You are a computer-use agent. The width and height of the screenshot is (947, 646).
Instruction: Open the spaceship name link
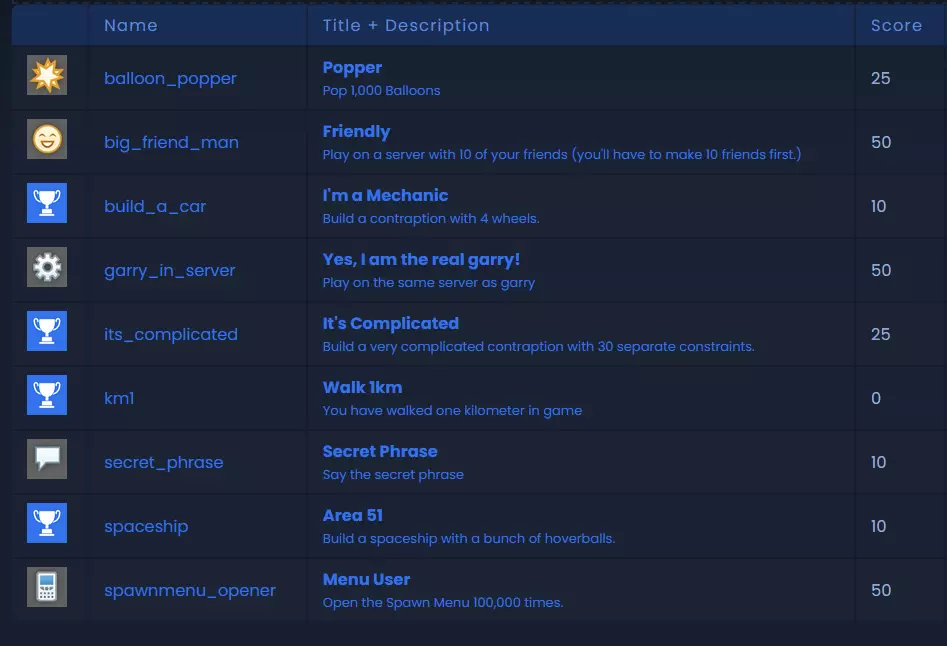click(146, 527)
